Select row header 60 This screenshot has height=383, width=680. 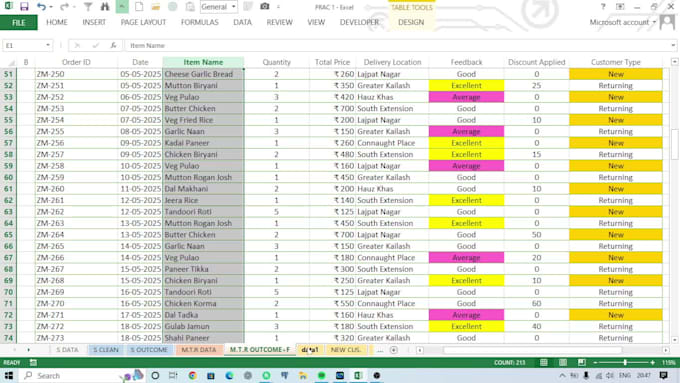tap(8, 177)
